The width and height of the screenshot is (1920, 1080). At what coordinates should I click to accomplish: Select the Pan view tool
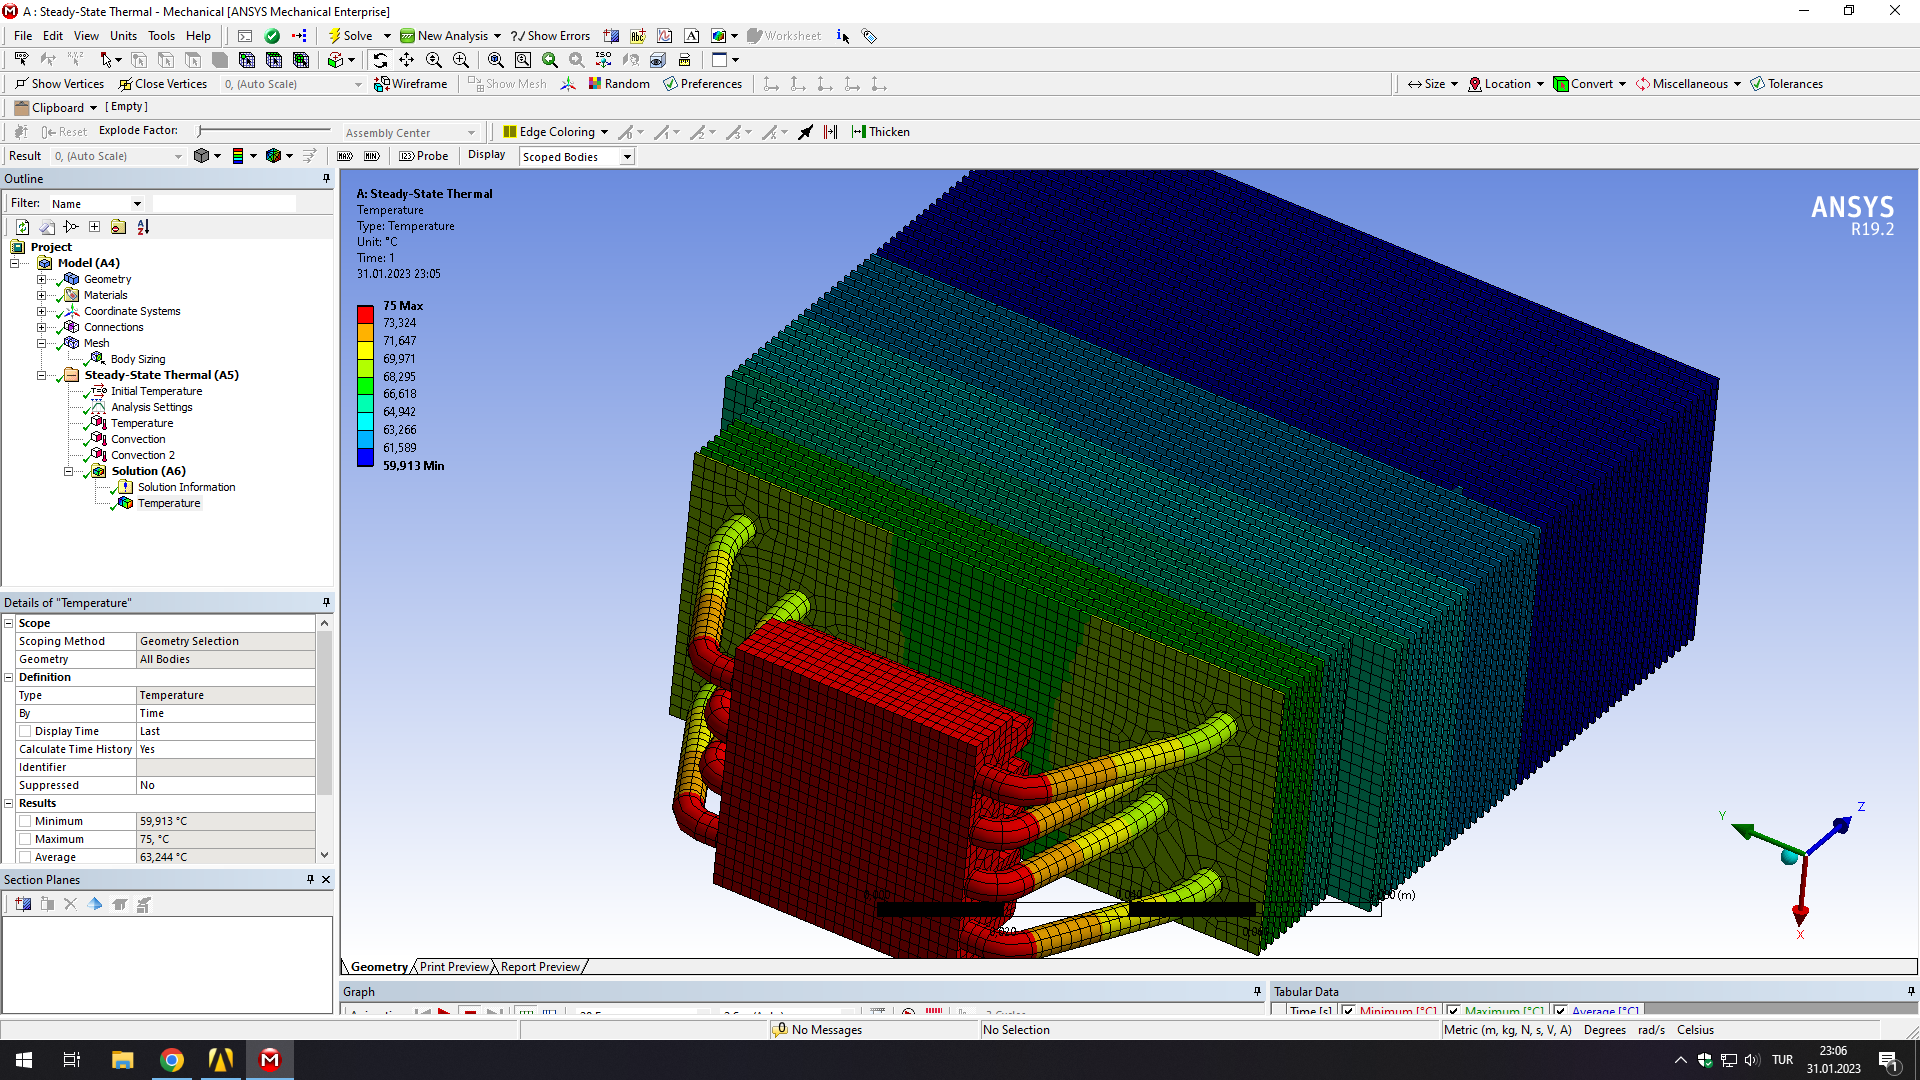(407, 60)
